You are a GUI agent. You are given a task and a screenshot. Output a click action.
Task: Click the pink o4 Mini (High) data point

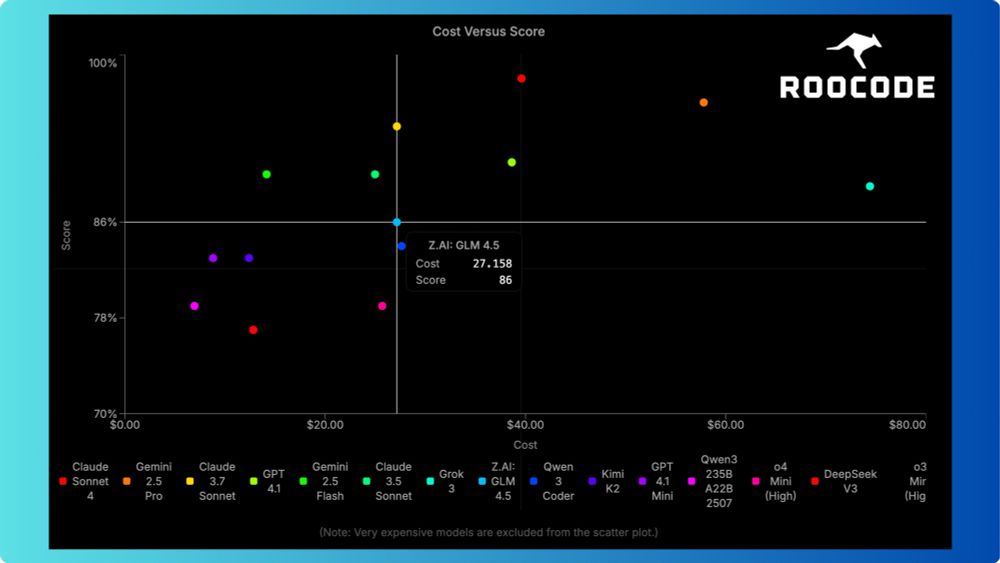pyautogui.click(x=382, y=306)
